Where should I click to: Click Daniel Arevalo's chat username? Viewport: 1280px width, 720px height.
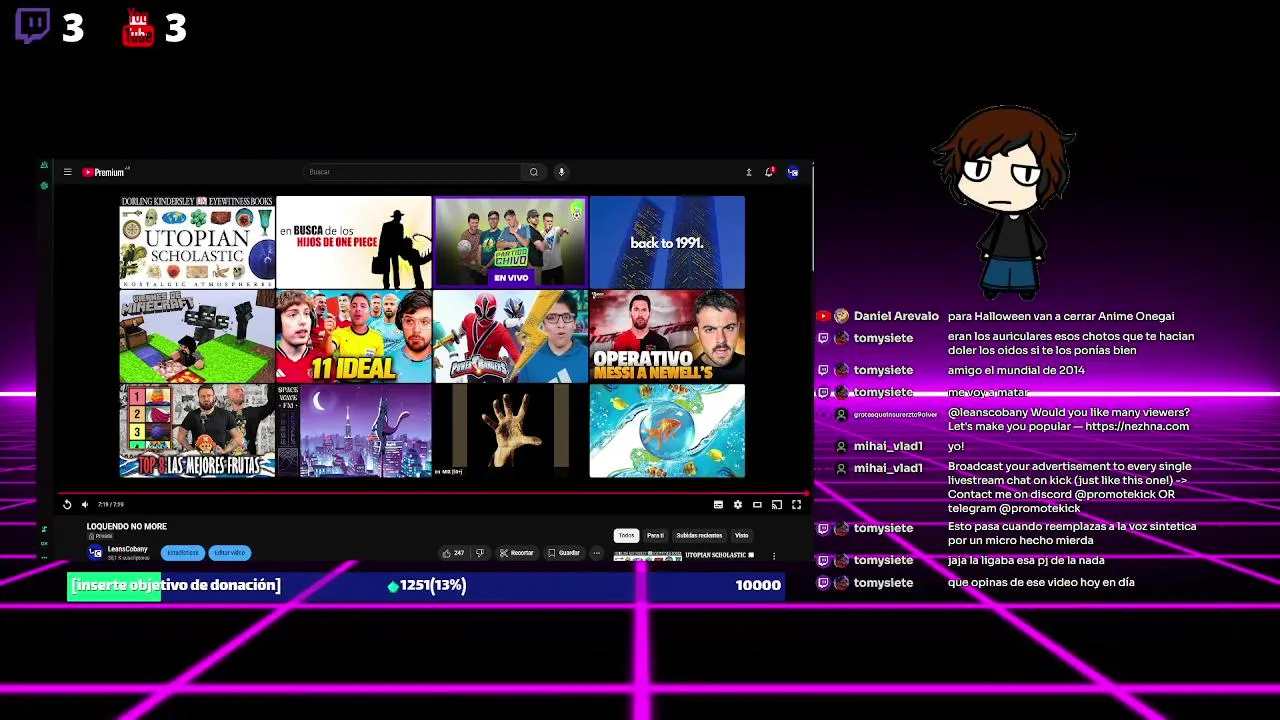pos(896,316)
